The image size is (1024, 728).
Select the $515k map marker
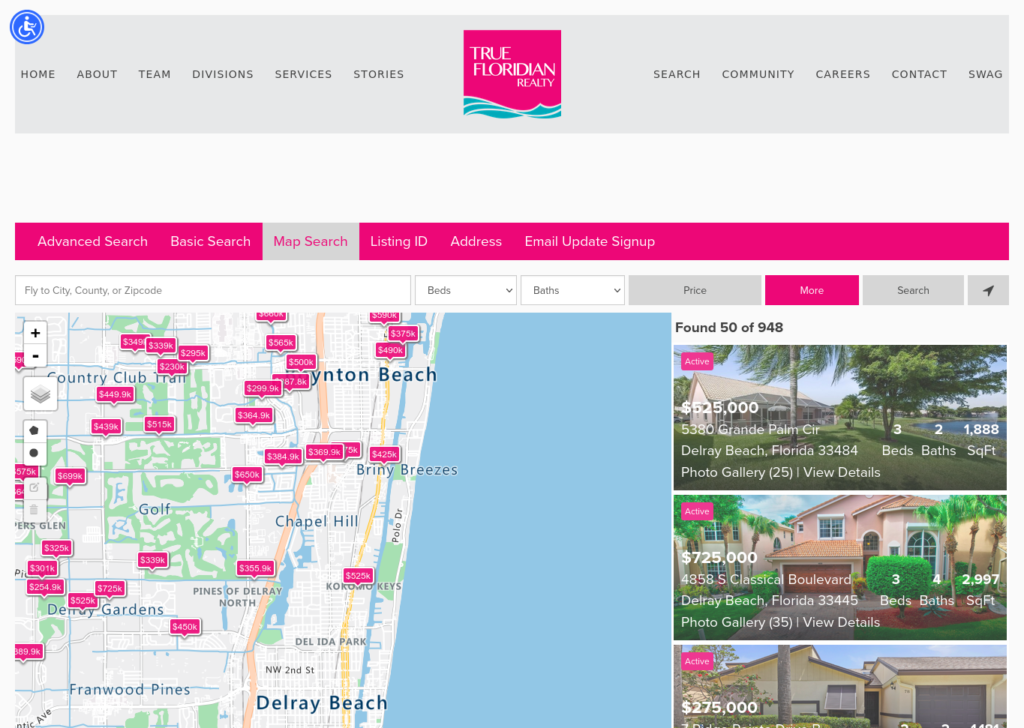[159, 424]
